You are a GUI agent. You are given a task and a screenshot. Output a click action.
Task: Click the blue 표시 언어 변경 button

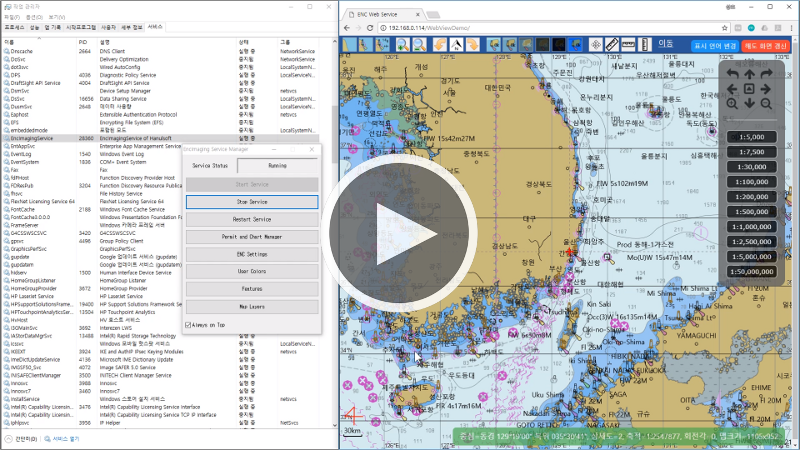pyautogui.click(x=715, y=46)
